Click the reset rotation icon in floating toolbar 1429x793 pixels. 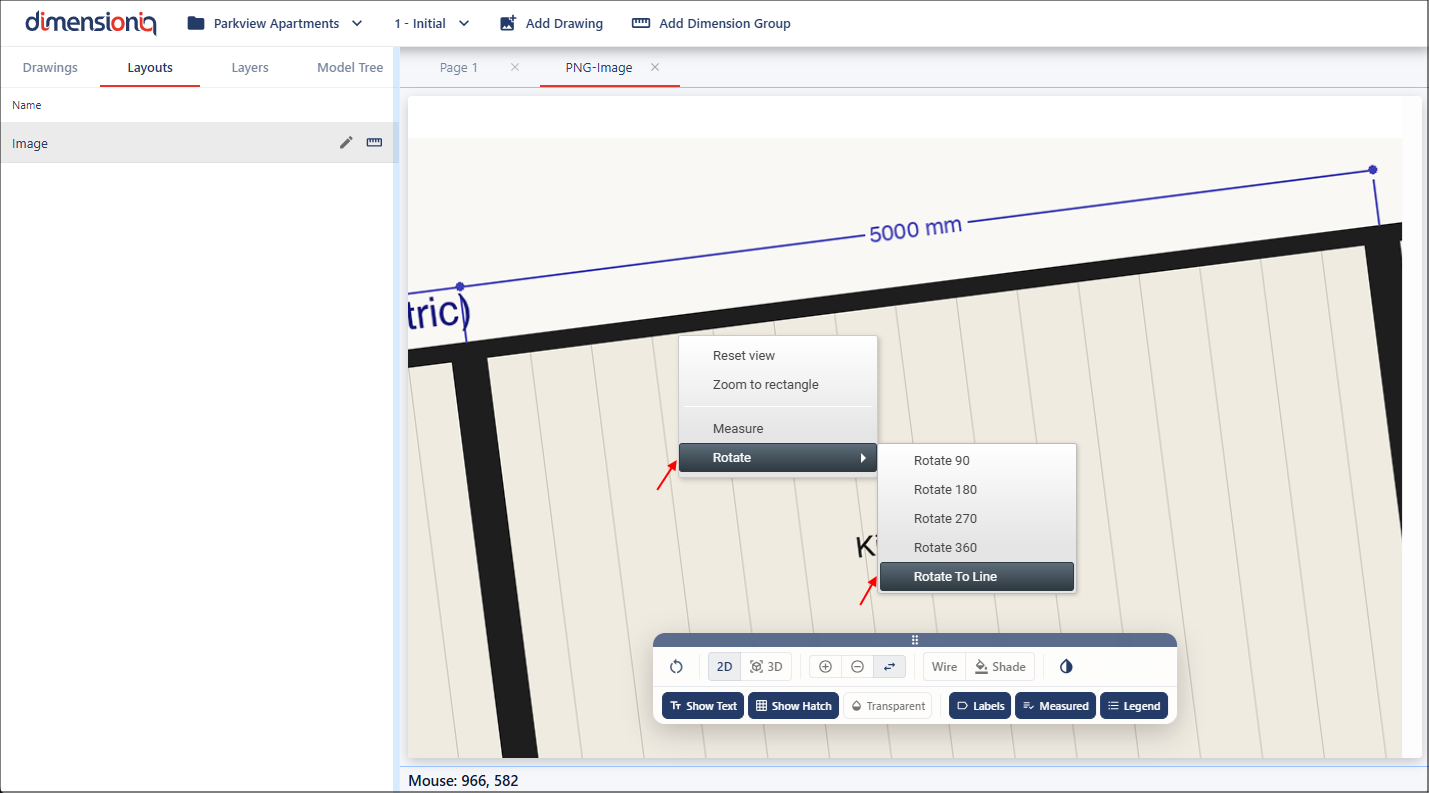[x=676, y=667]
